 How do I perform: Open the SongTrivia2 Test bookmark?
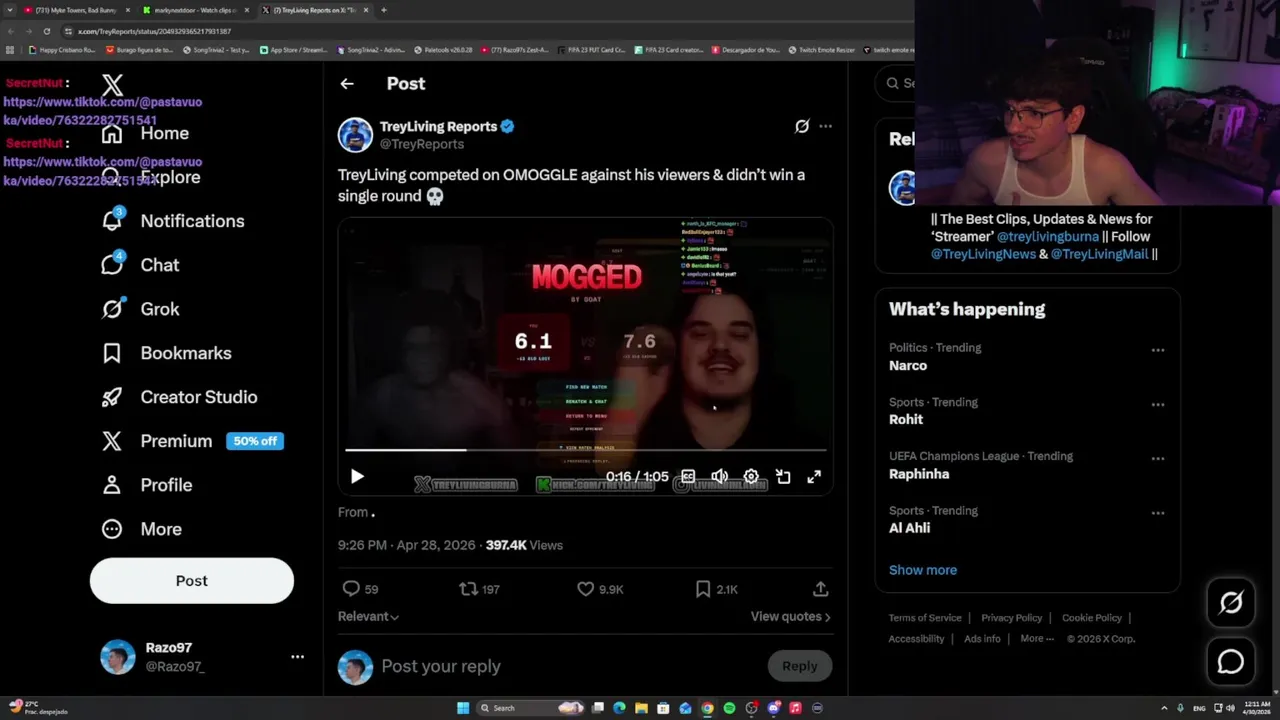[215, 50]
